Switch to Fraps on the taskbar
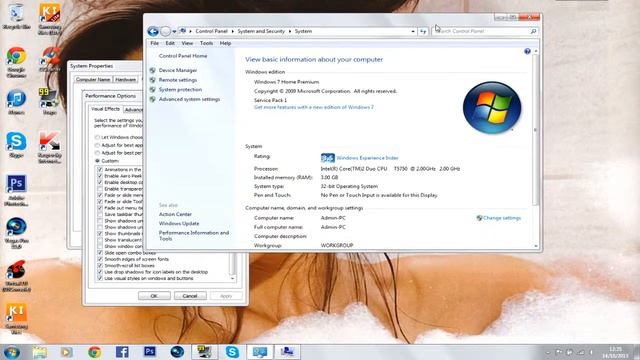This screenshot has width=640, height=360. tap(204, 352)
